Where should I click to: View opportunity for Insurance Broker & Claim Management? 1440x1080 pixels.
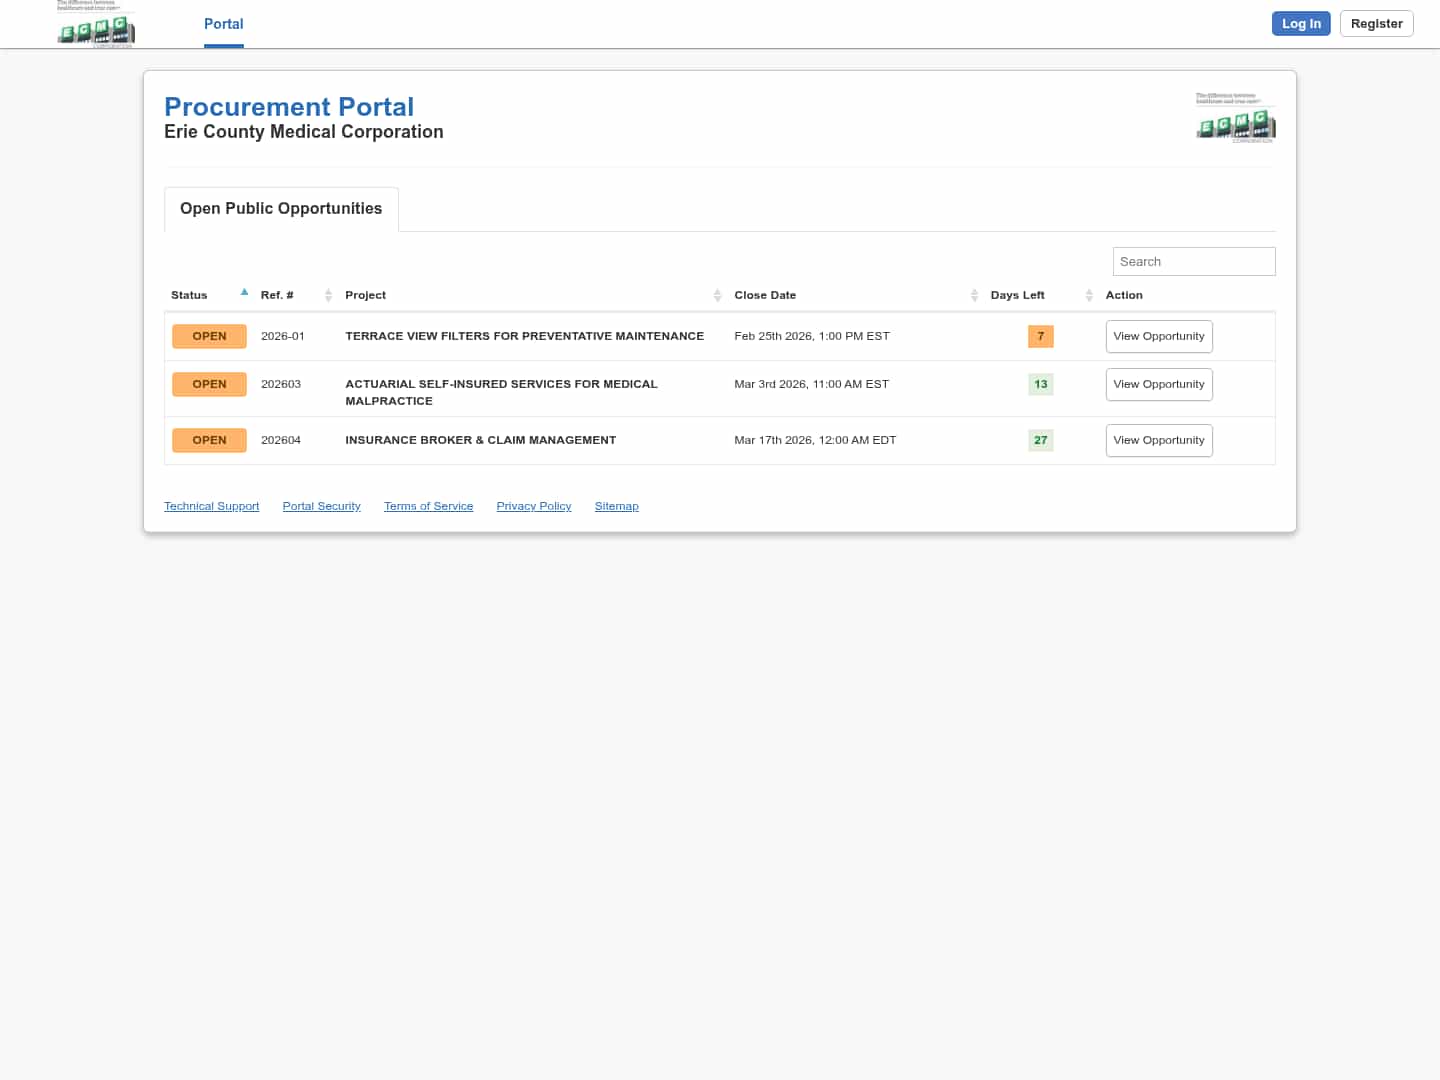click(x=1158, y=441)
